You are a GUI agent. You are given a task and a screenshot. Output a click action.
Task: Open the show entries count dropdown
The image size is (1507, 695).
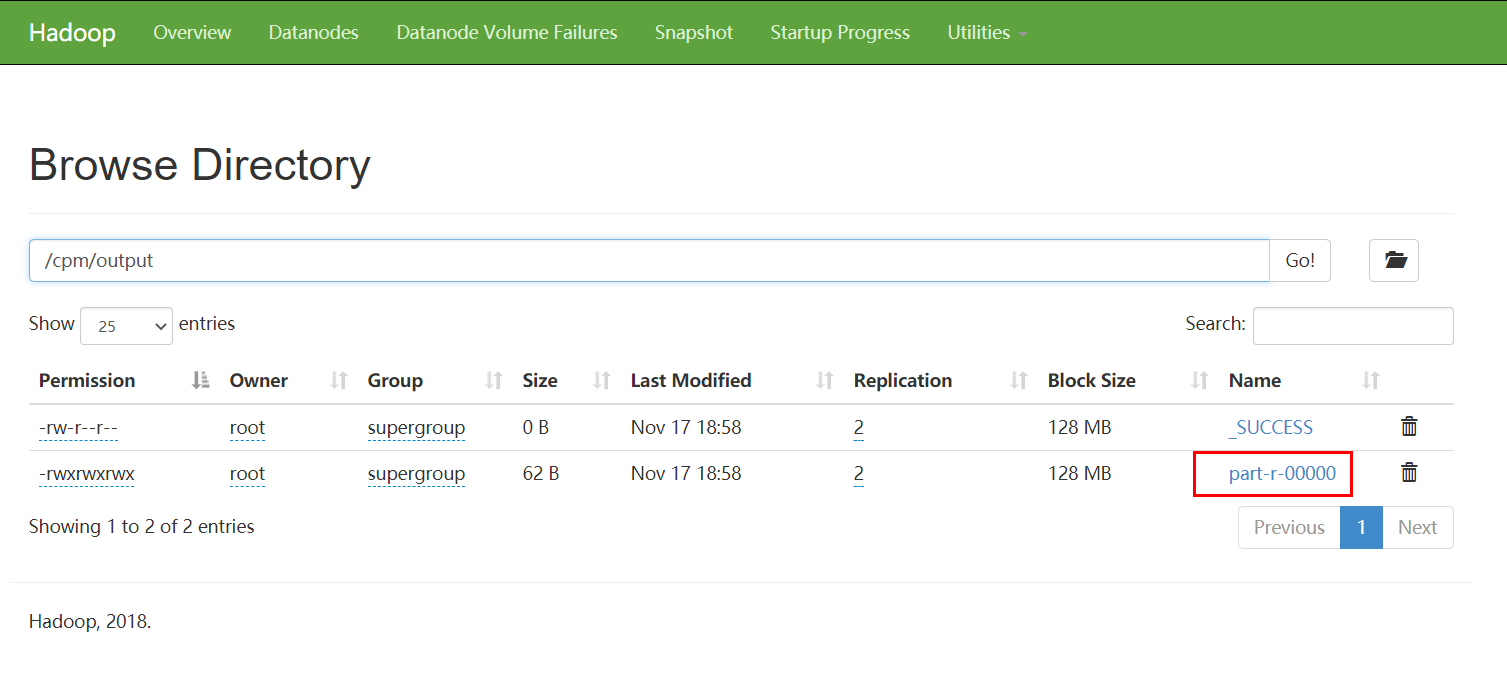(x=126, y=326)
